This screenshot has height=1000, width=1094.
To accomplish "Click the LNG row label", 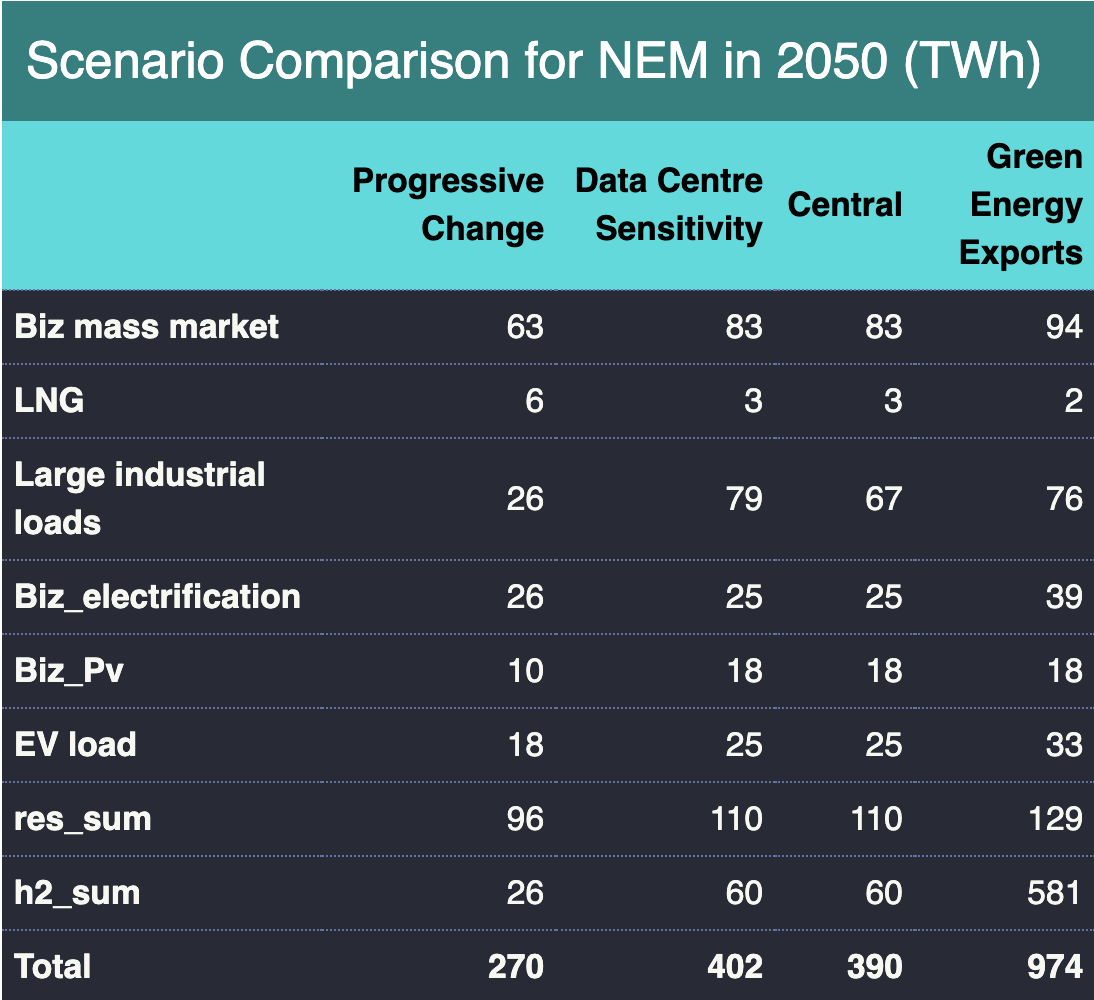I will [49, 401].
